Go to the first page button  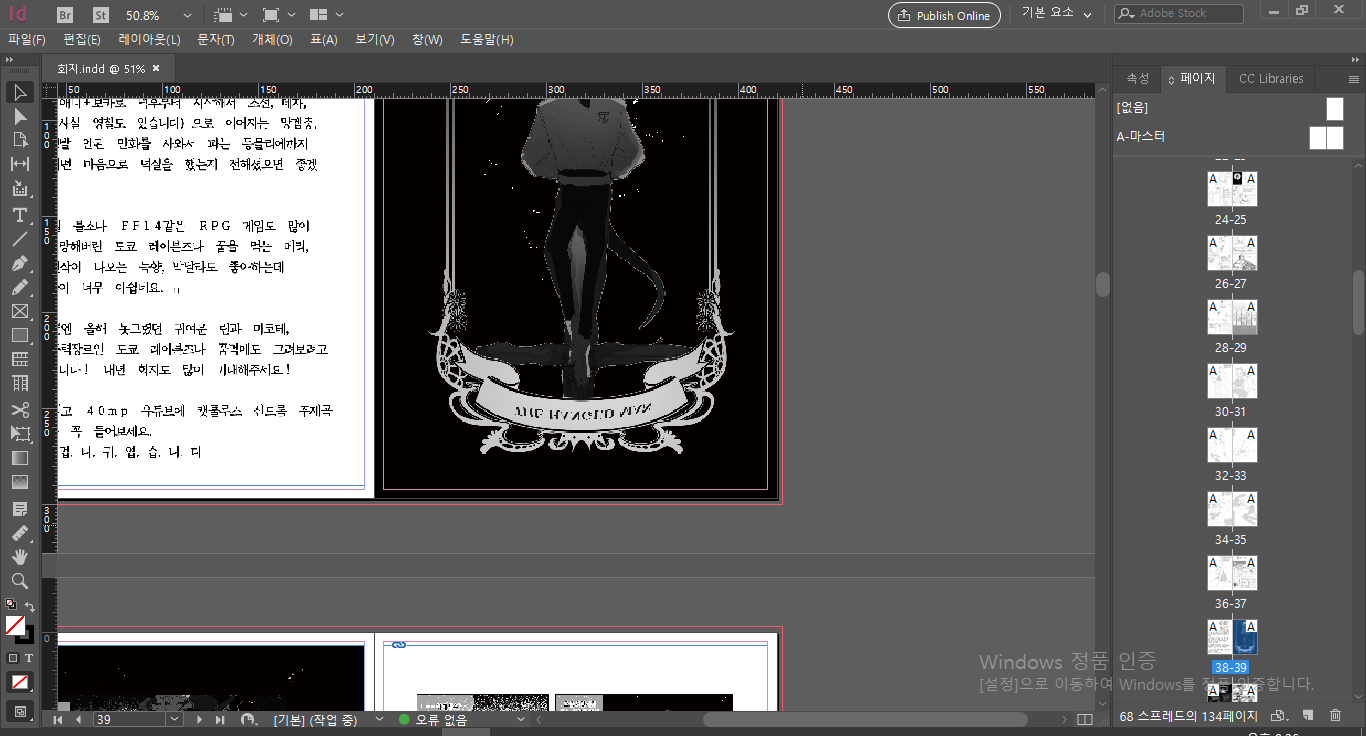coord(58,719)
